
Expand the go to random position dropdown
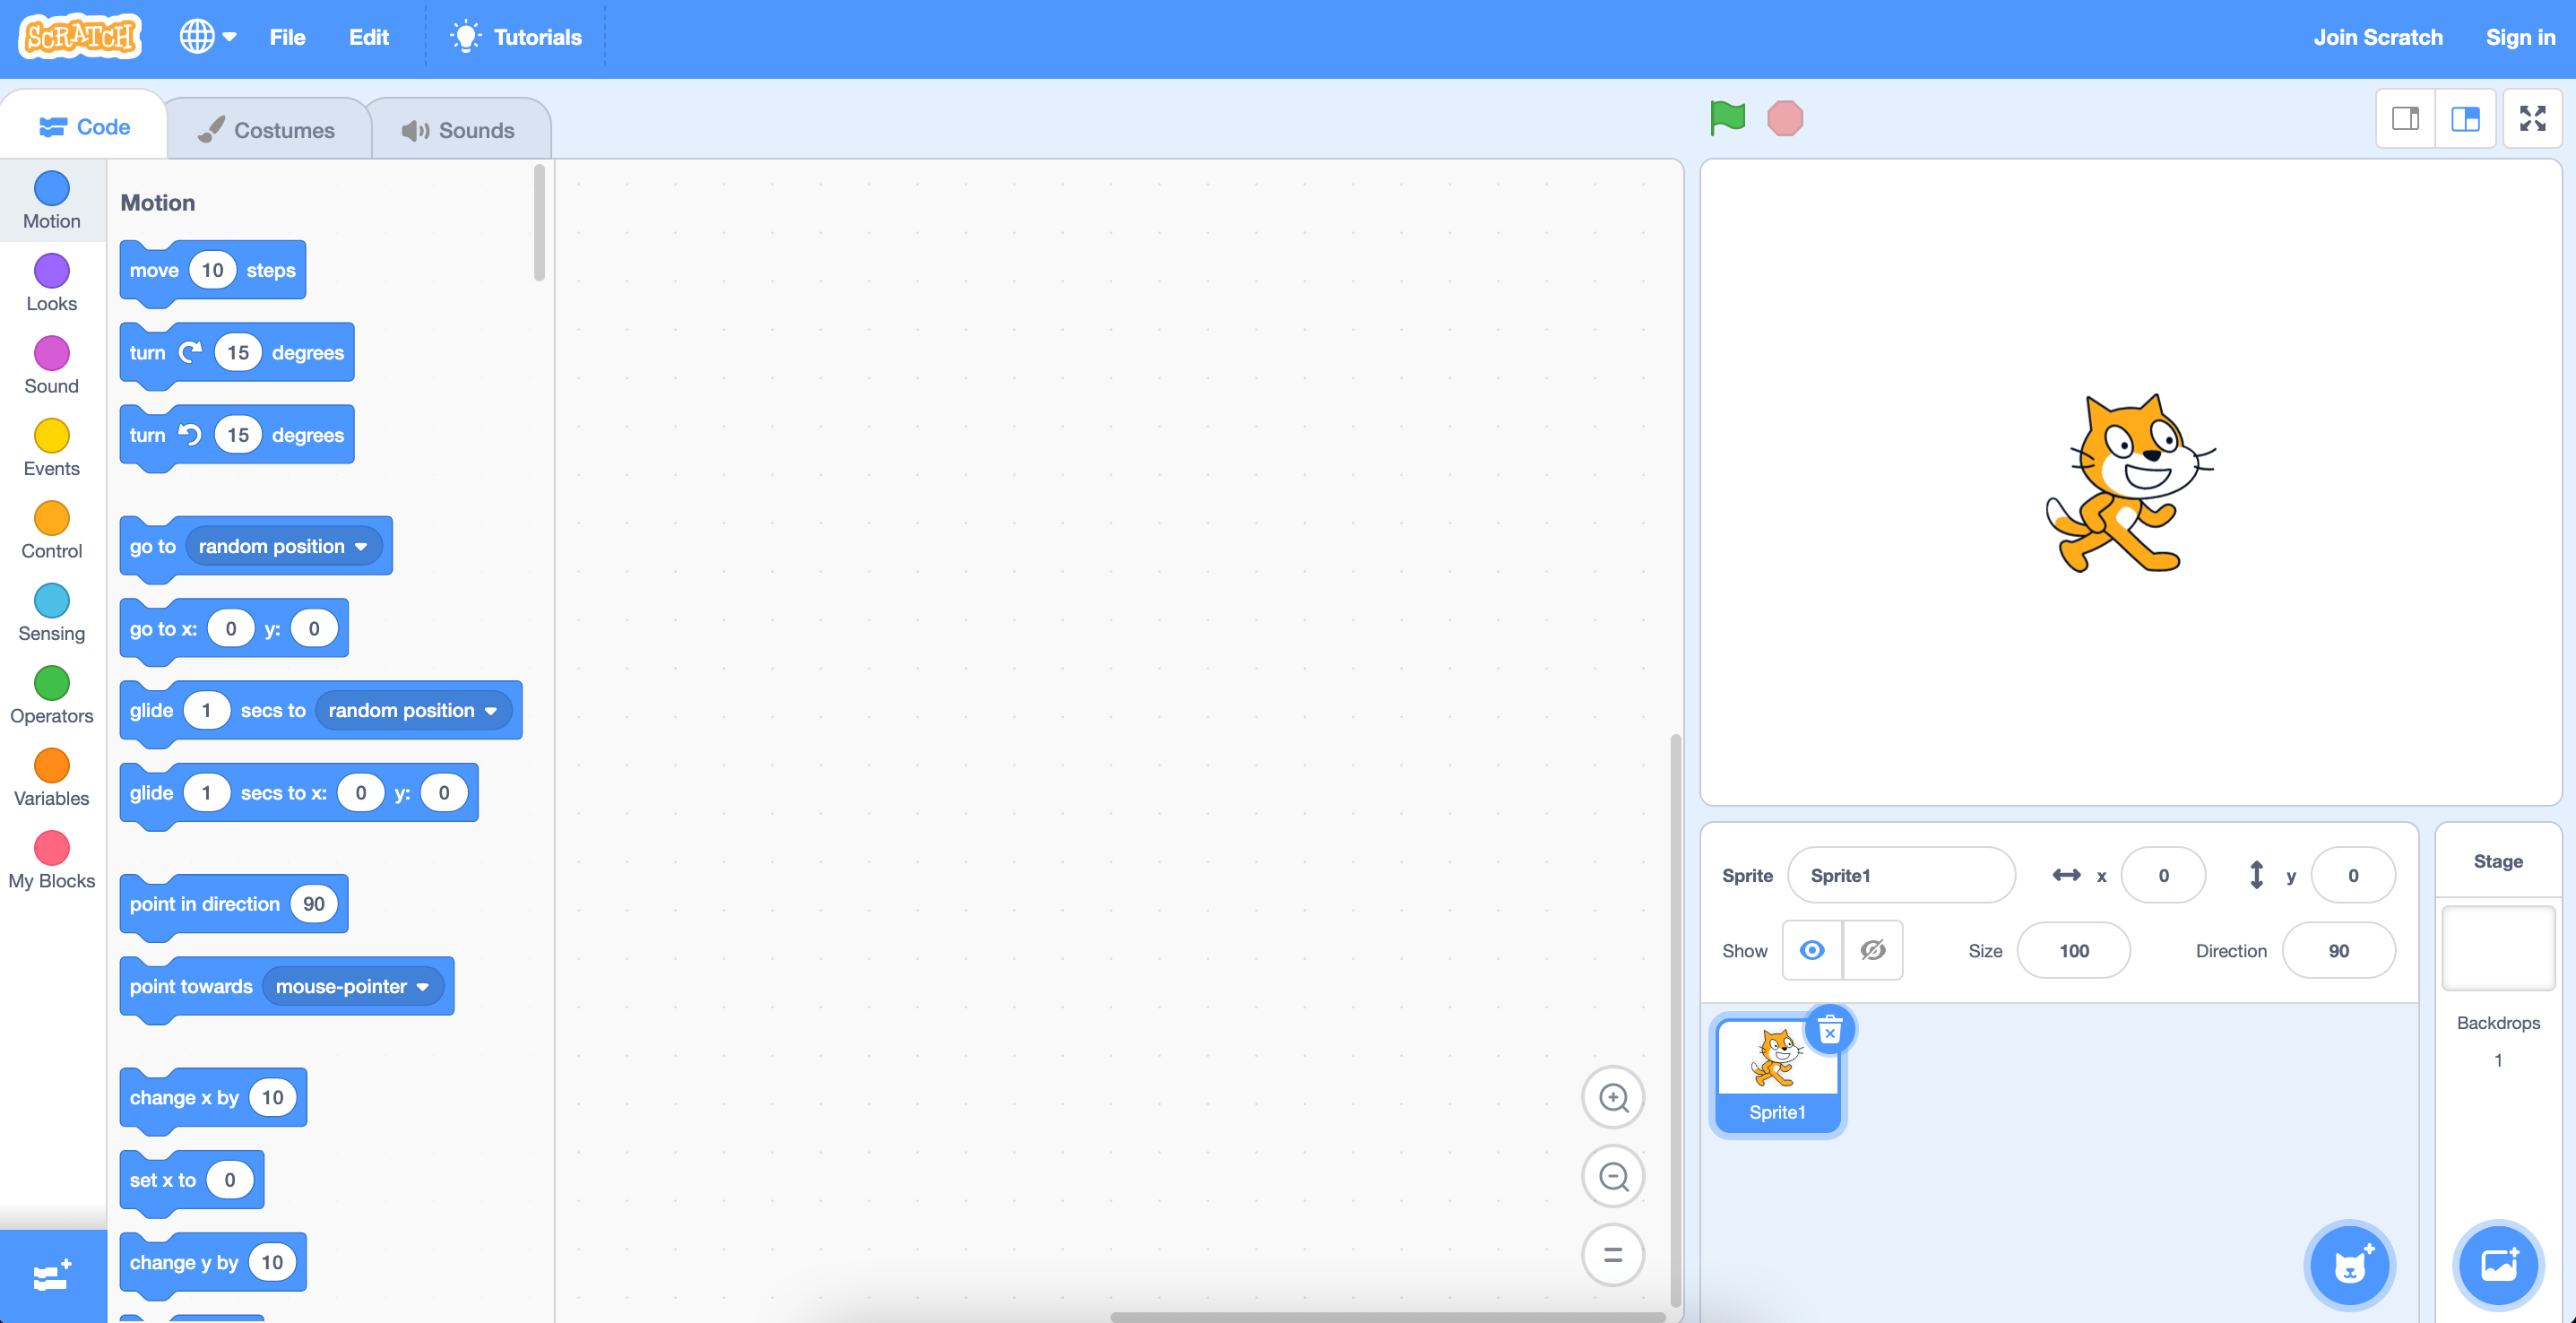[x=361, y=547]
